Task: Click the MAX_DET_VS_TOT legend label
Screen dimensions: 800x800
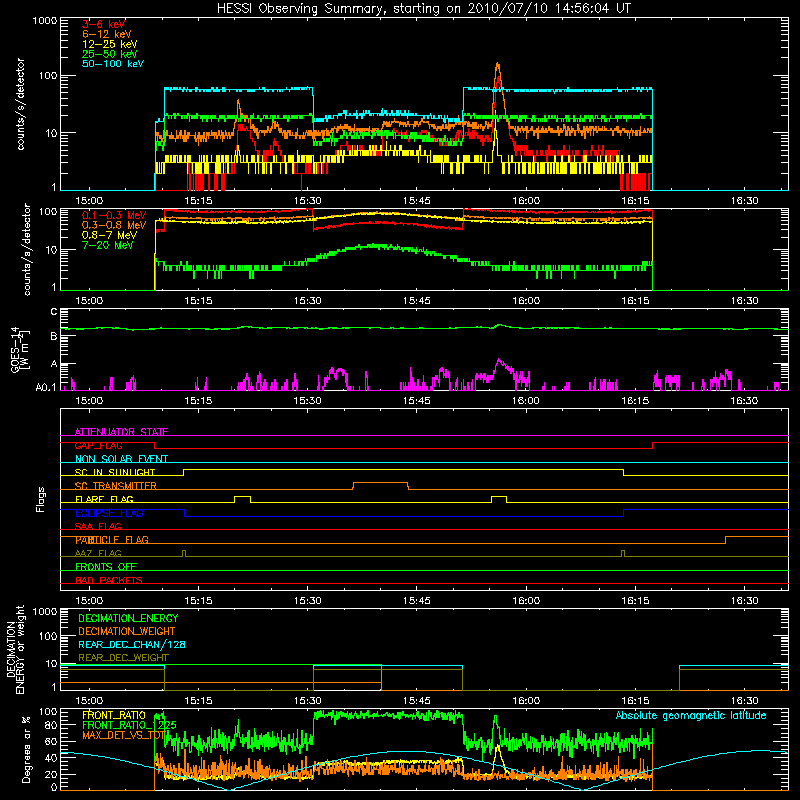Action: [x=124, y=735]
